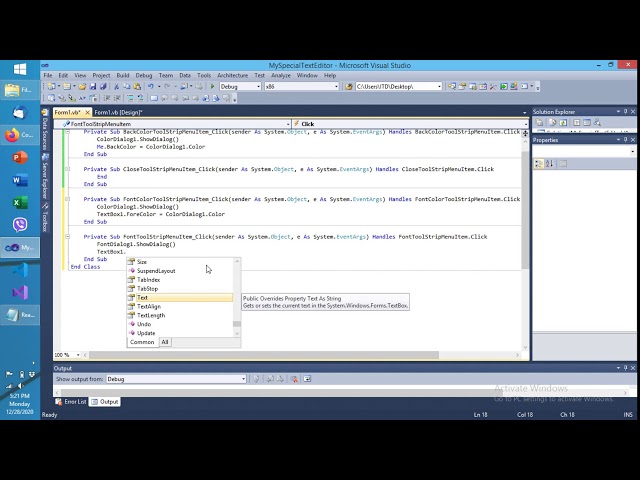Open the Analyze menu
The width and height of the screenshot is (640, 480).
point(281,76)
